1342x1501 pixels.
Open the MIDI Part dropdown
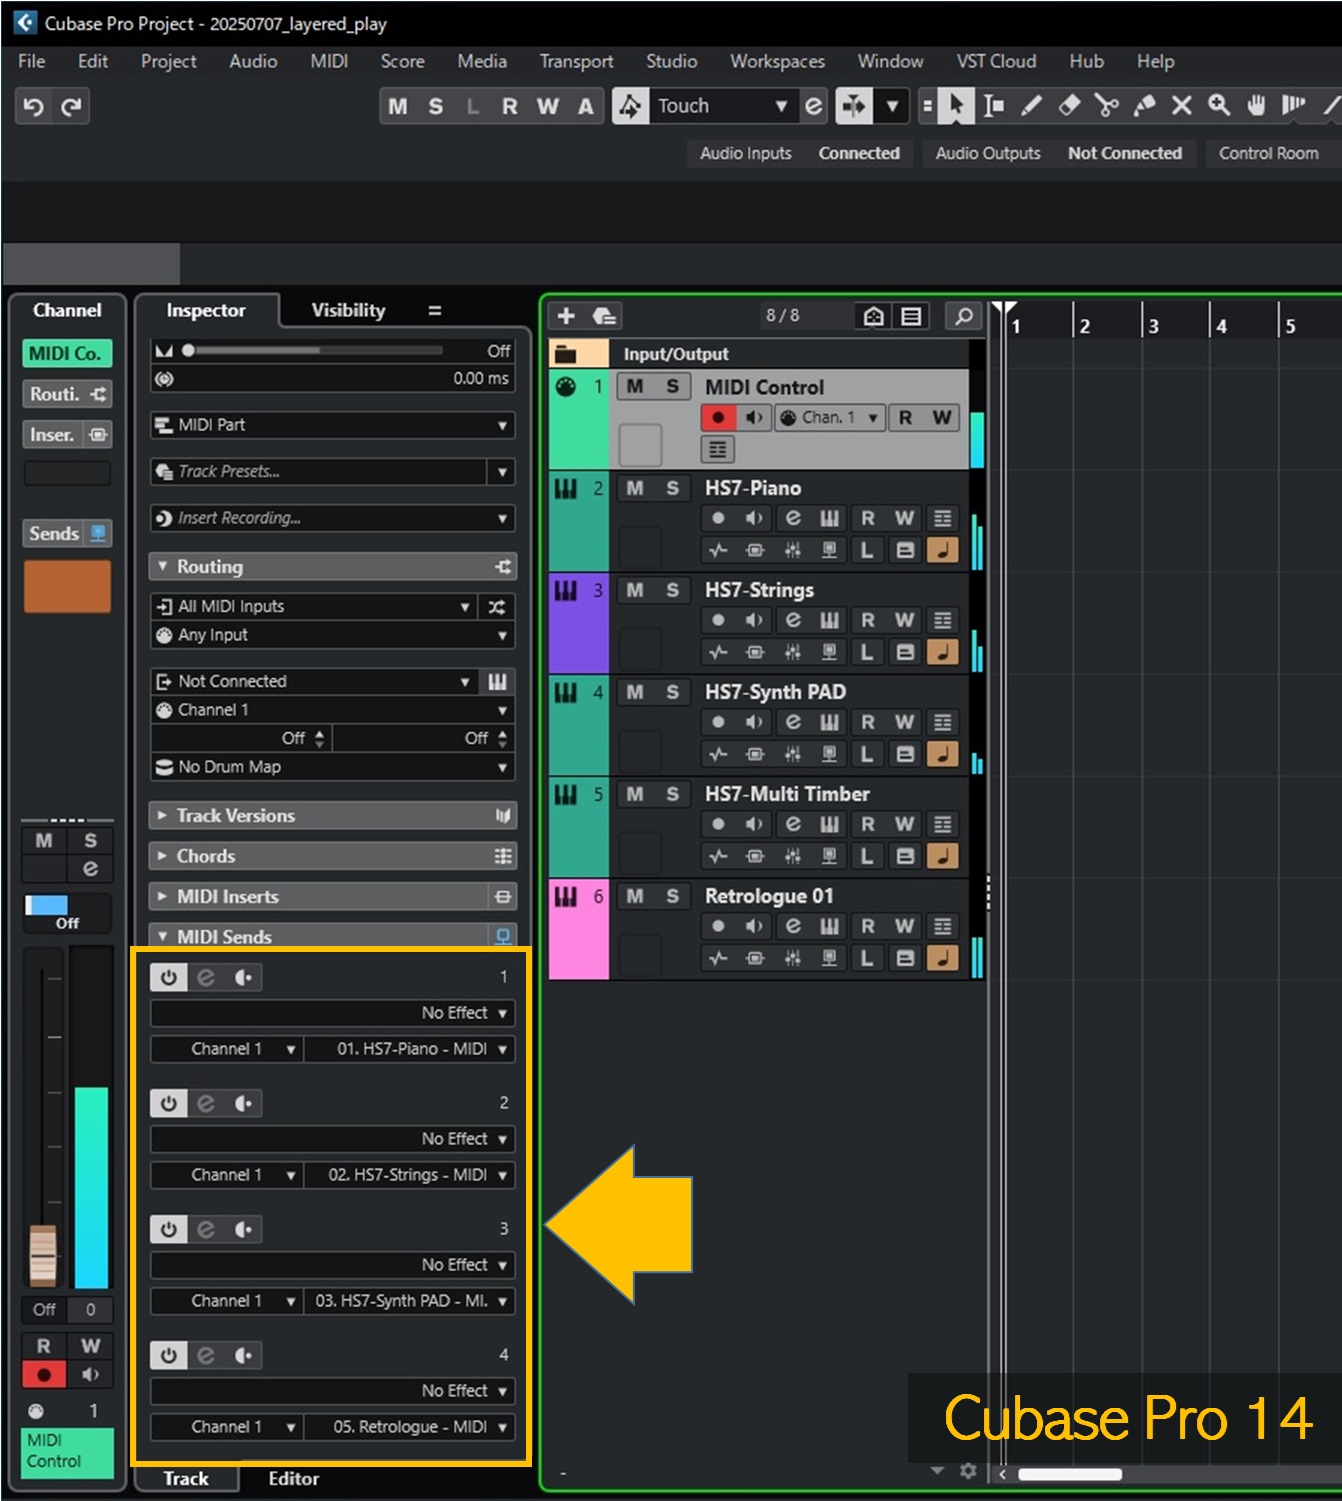[x=333, y=425]
